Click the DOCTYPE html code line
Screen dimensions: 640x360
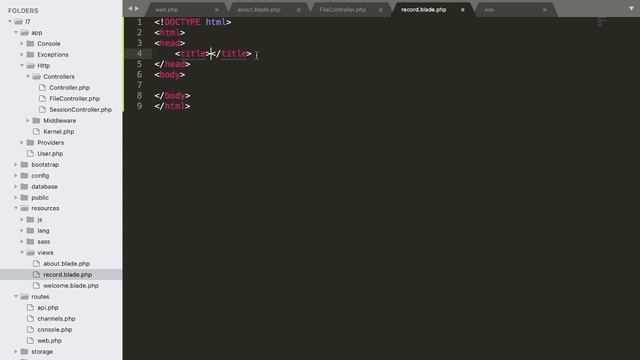pos(193,22)
